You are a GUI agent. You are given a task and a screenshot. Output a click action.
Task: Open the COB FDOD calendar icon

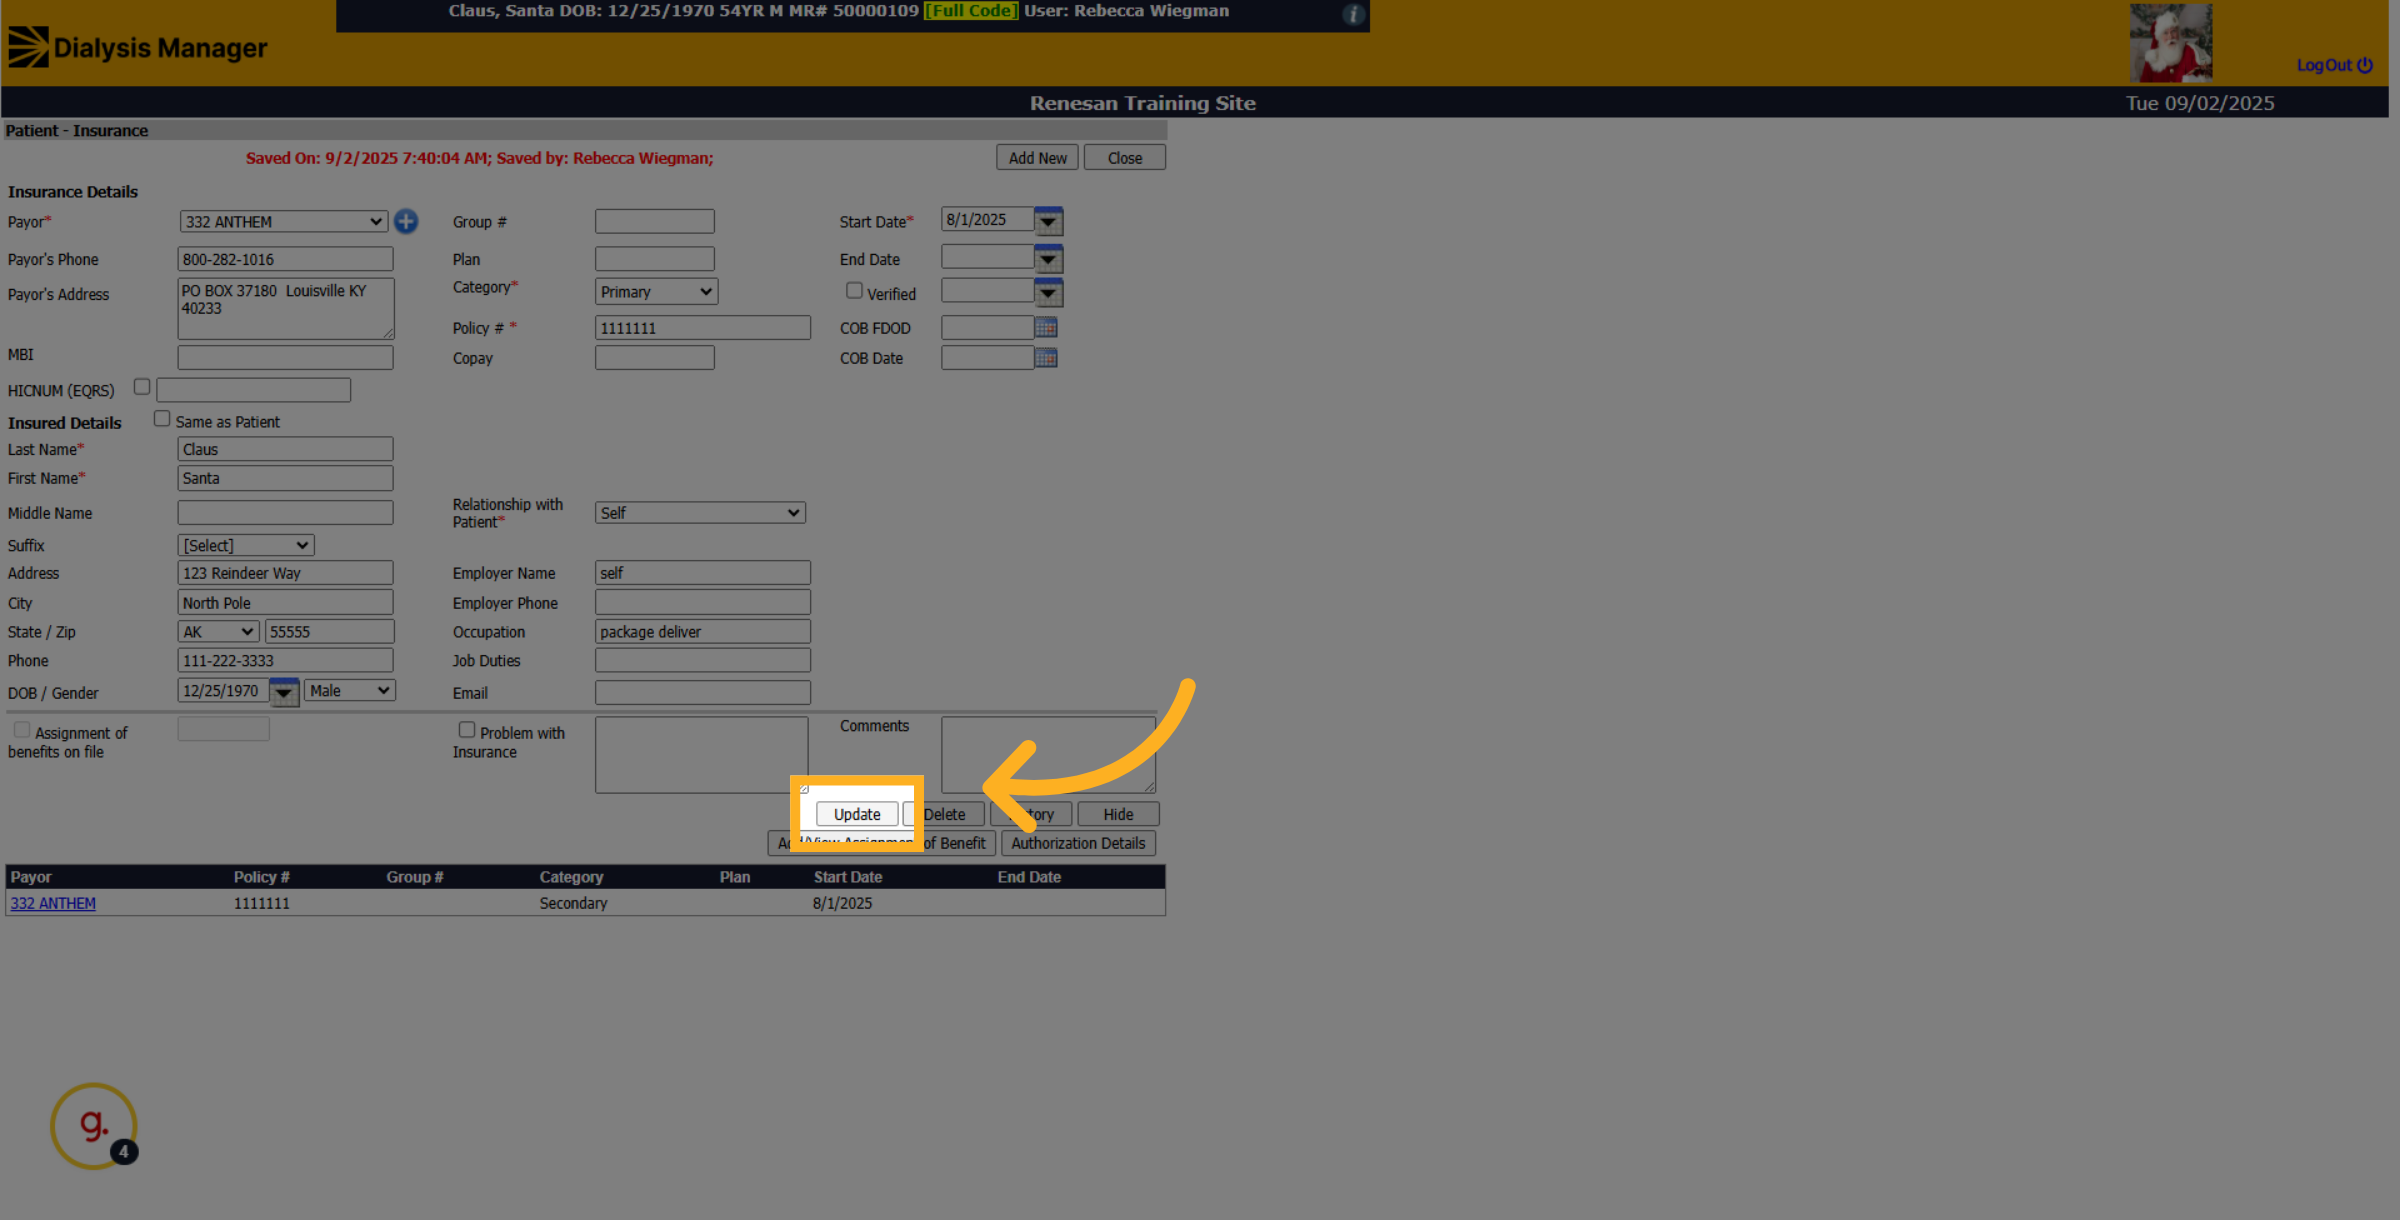[x=1046, y=327]
